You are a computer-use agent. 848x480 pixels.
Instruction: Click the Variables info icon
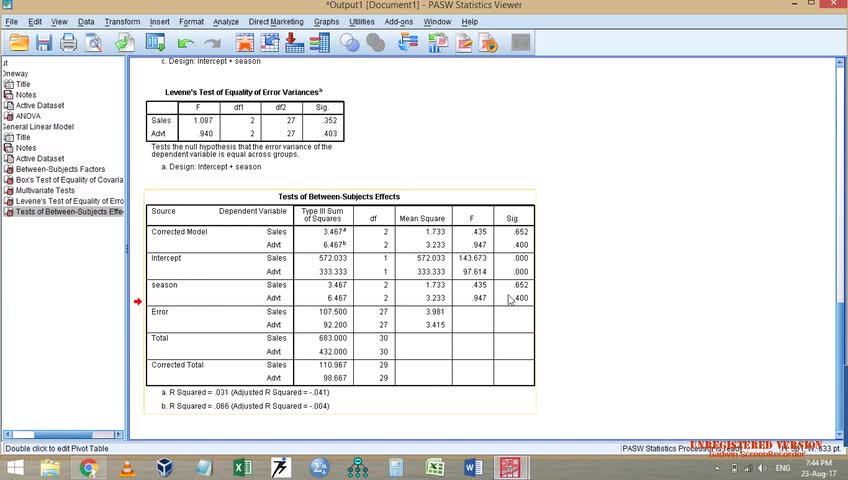pos(320,42)
